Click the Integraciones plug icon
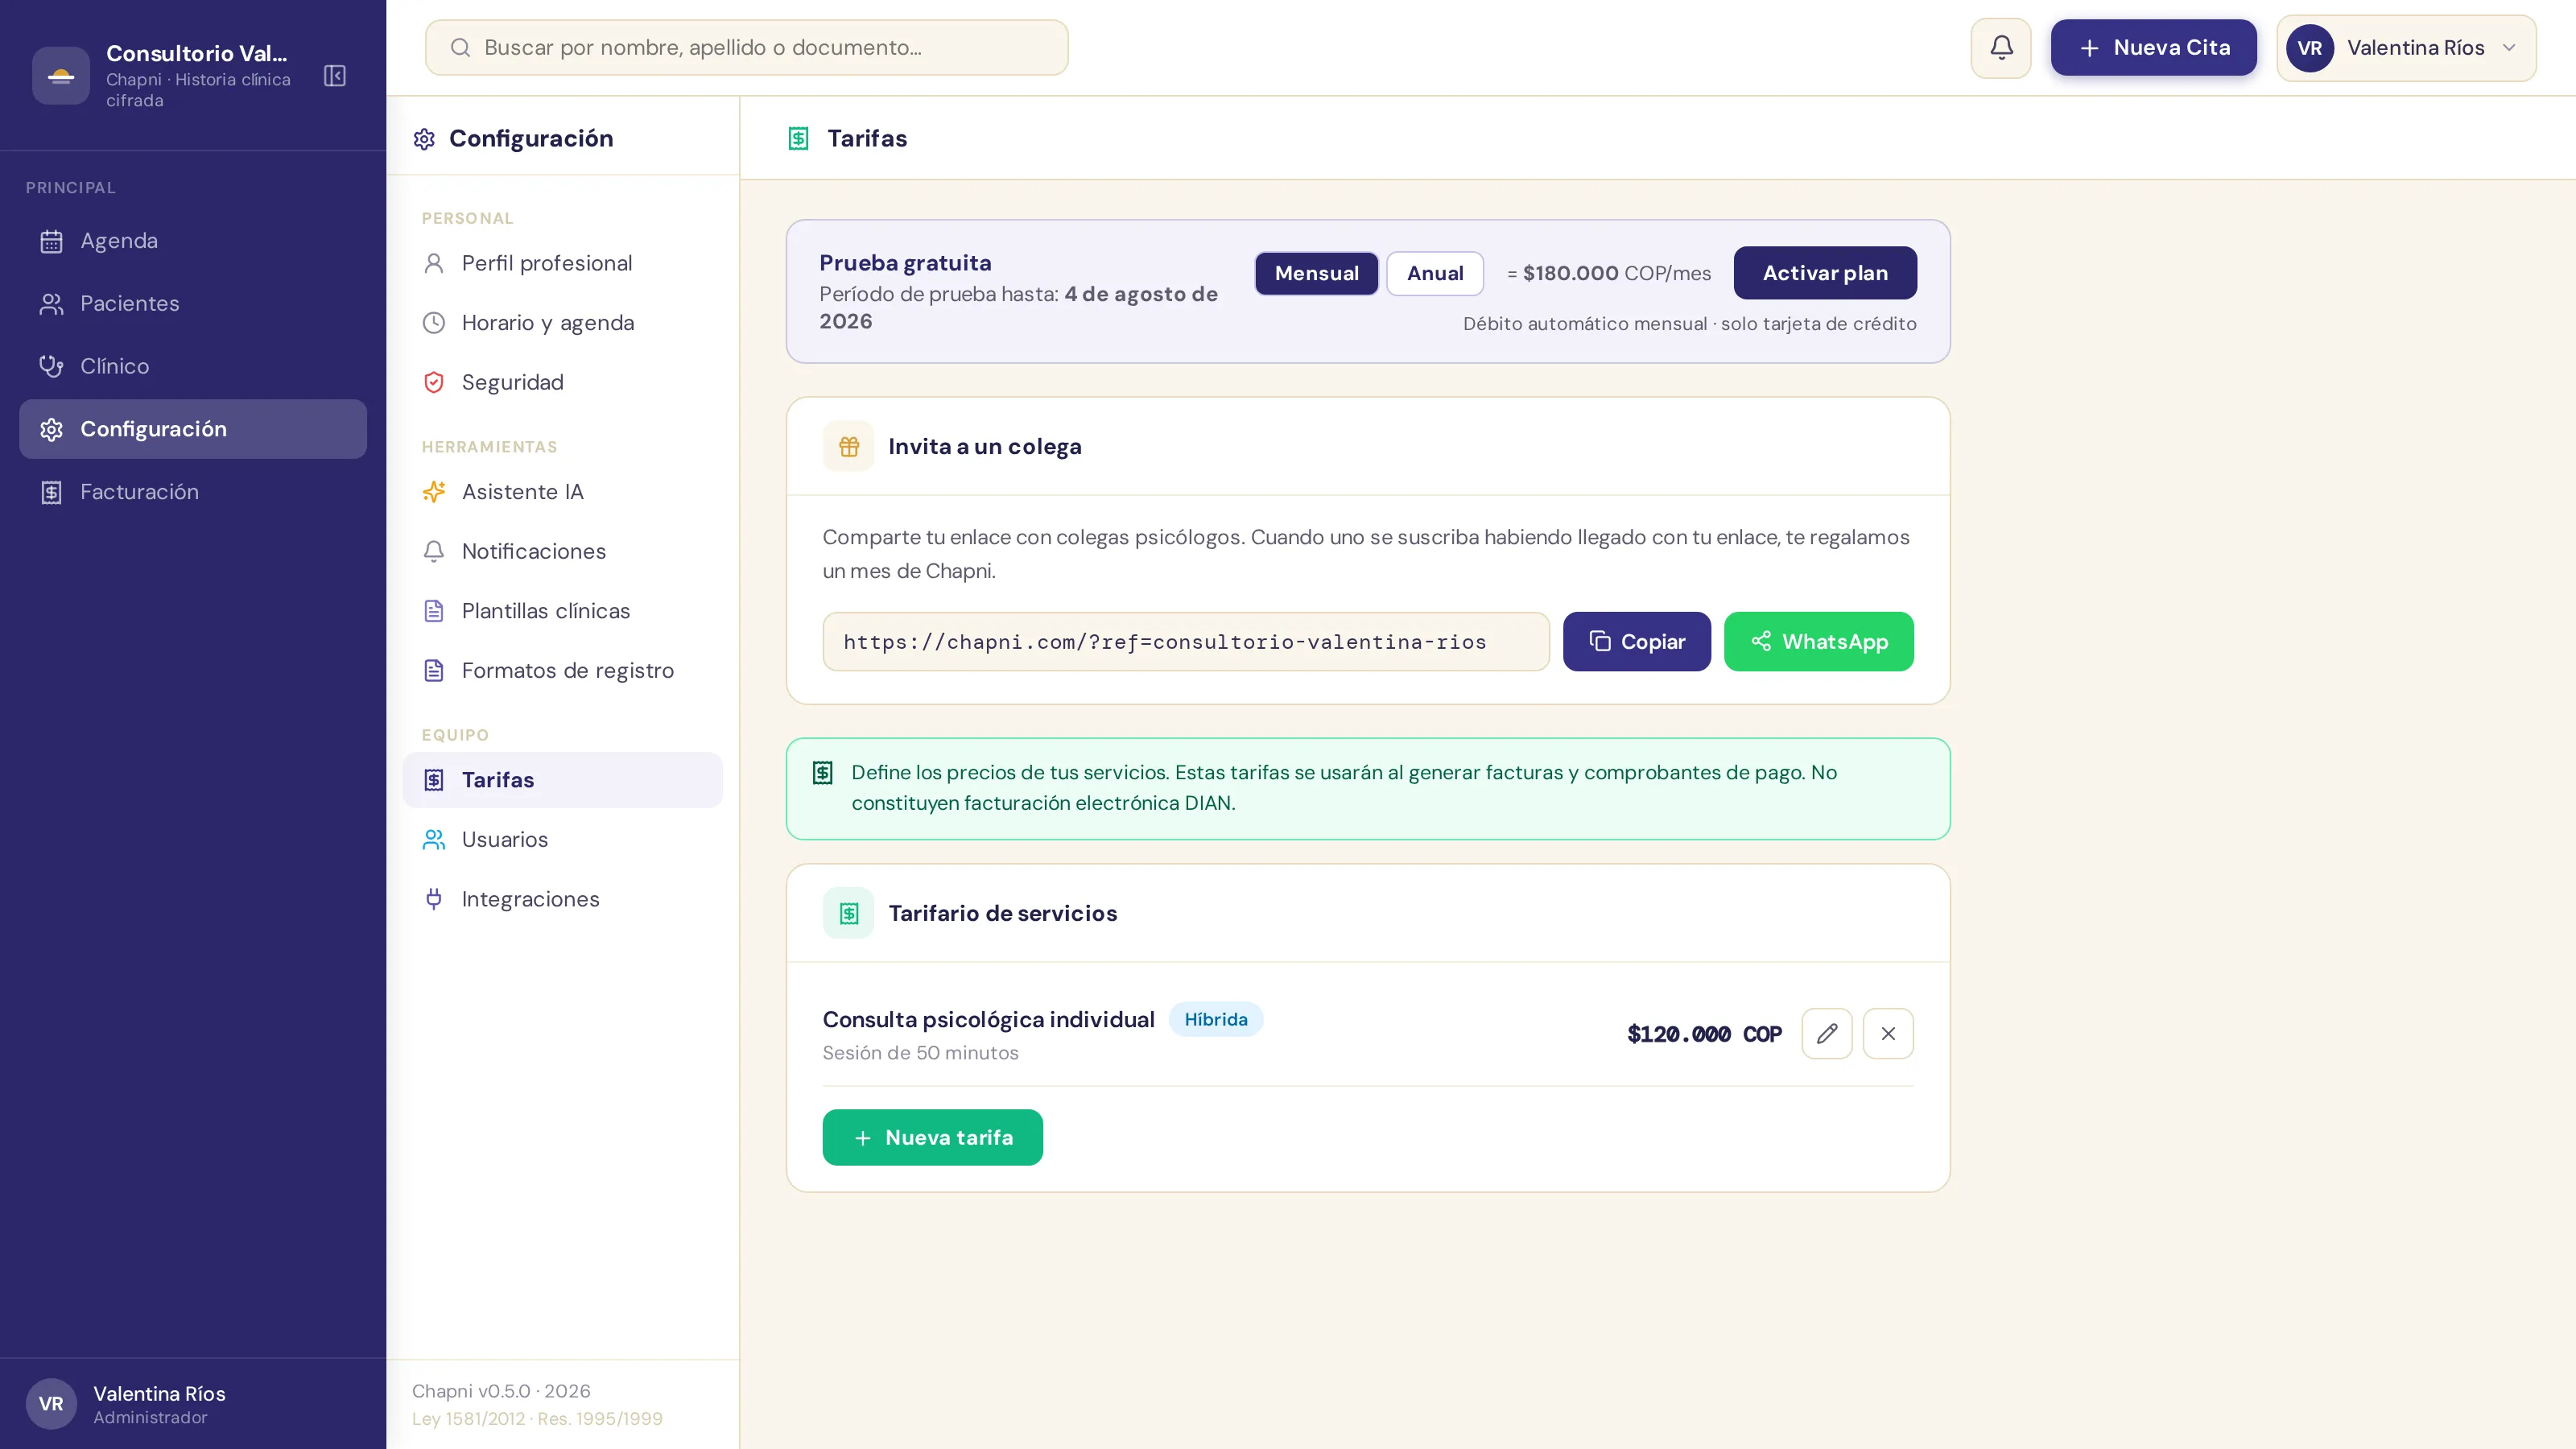Image resolution: width=2576 pixels, height=1449 pixels. tap(434, 899)
